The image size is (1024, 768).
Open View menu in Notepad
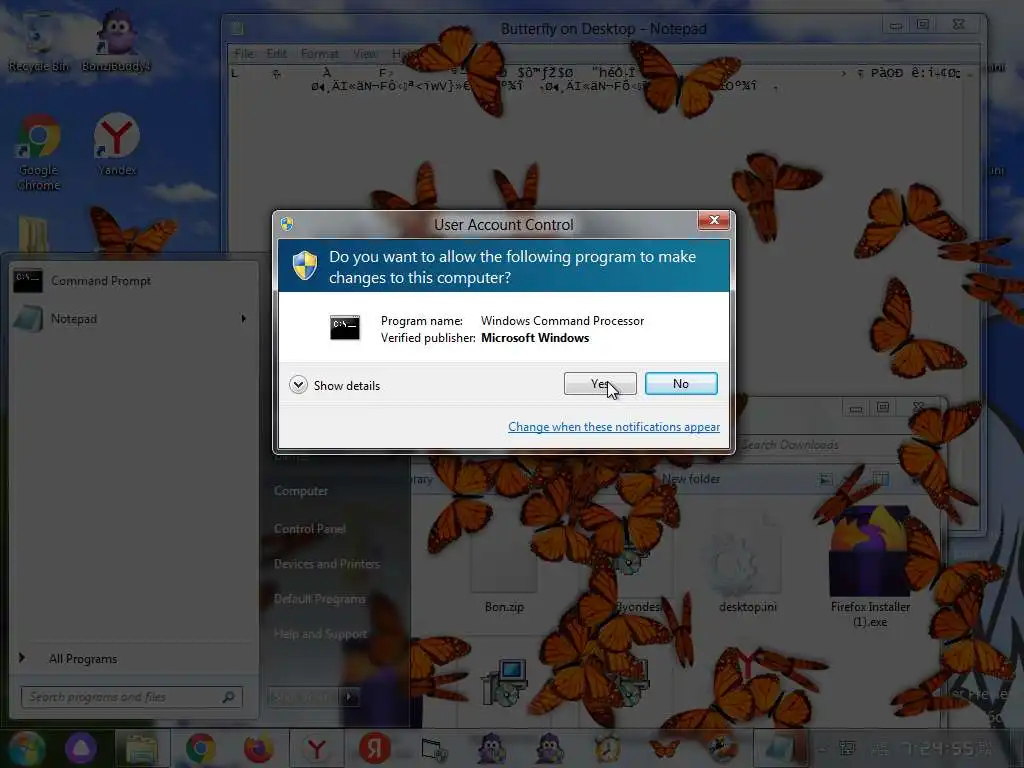[364, 54]
